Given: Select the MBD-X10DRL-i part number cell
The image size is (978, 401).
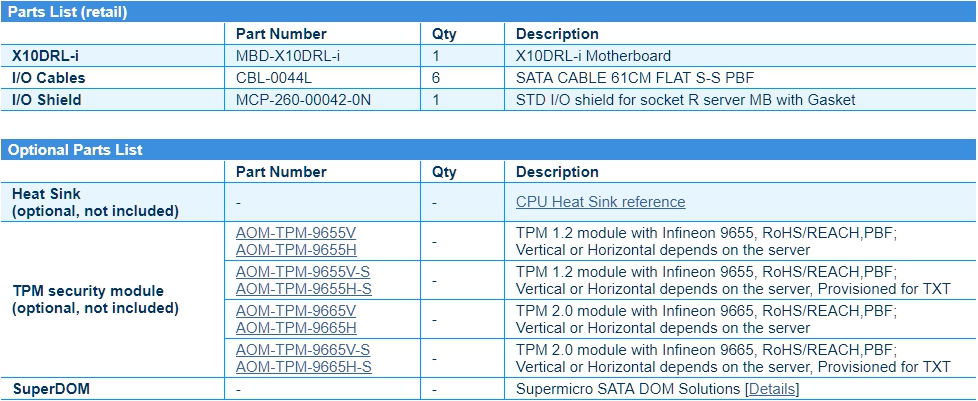Looking at the screenshot, I should tap(288, 56).
